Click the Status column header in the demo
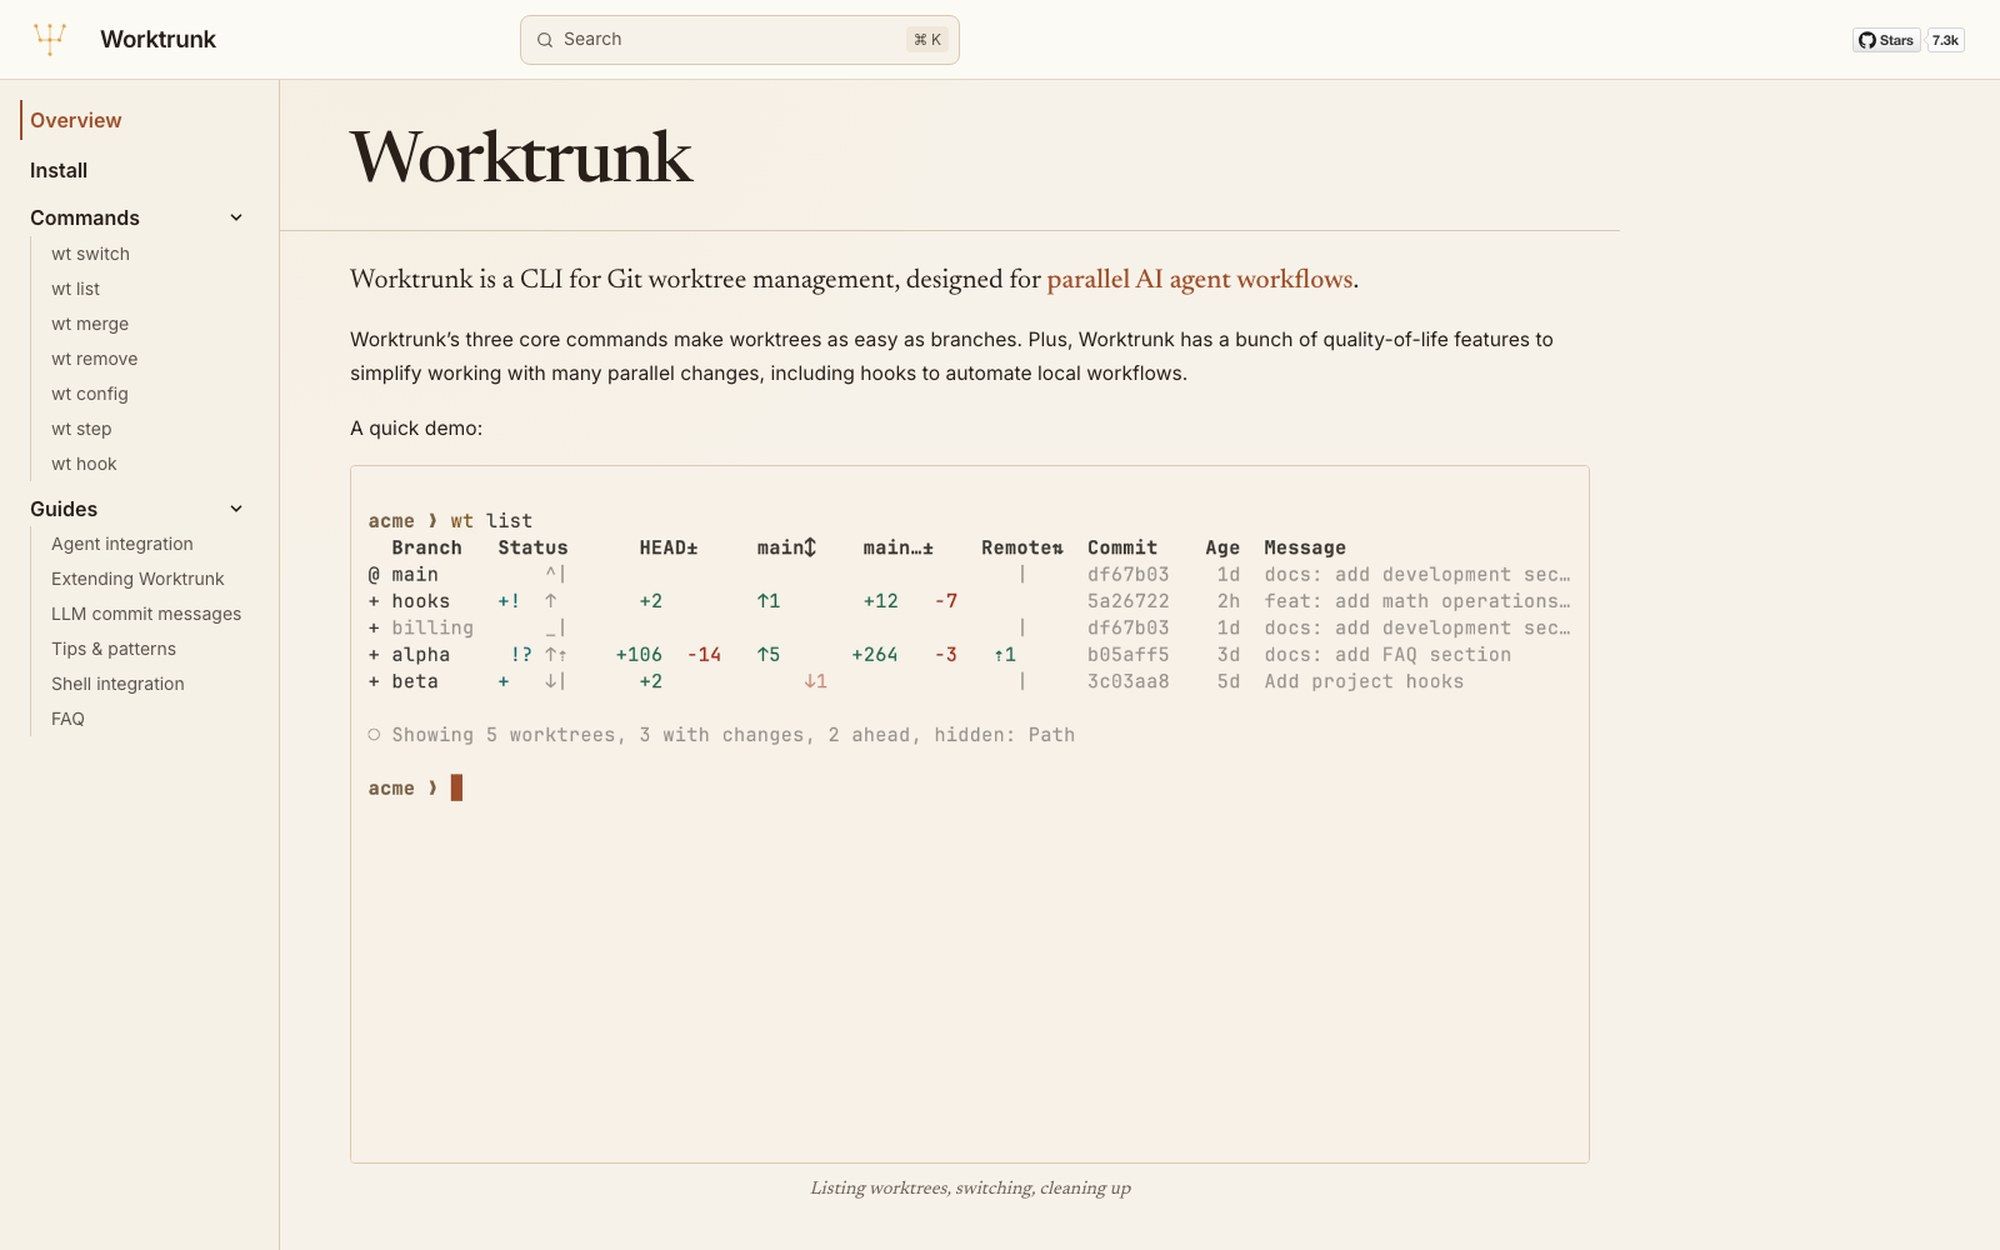This screenshot has height=1250, width=2000. click(x=533, y=548)
